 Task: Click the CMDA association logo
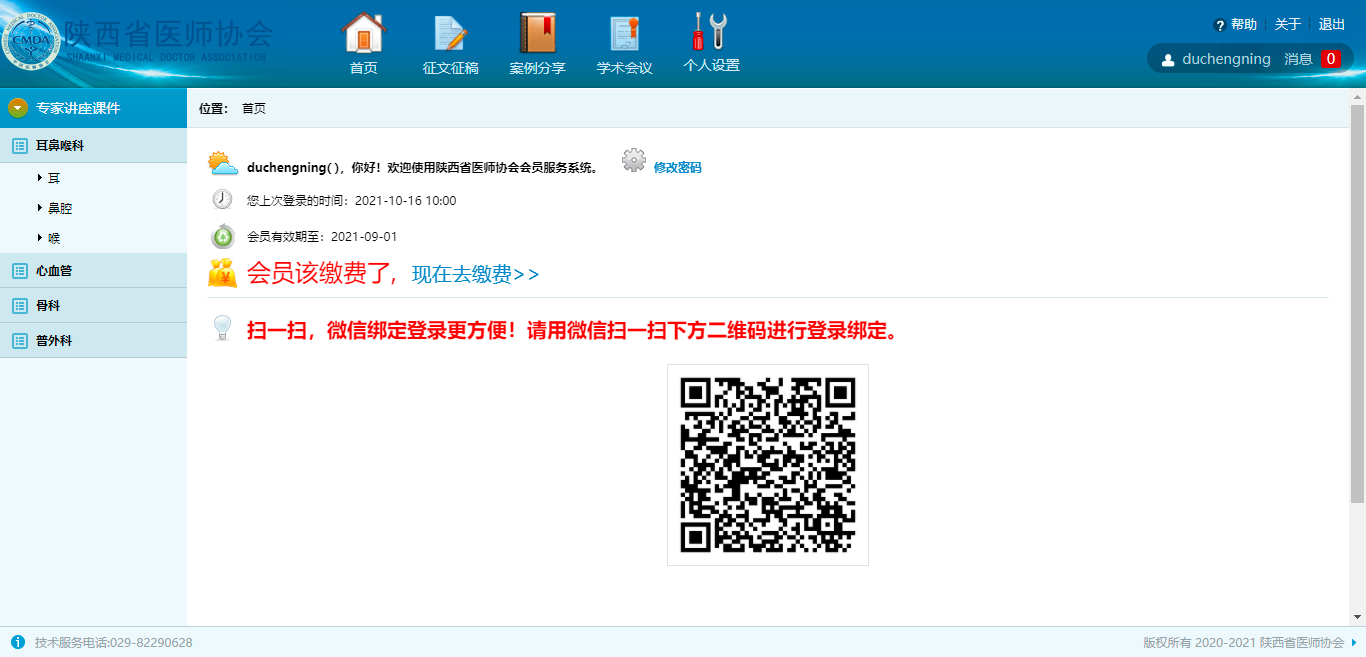(31, 40)
